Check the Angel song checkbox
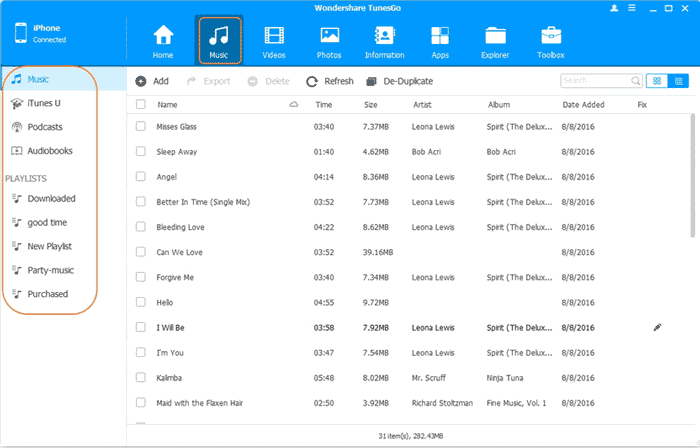 point(141,176)
